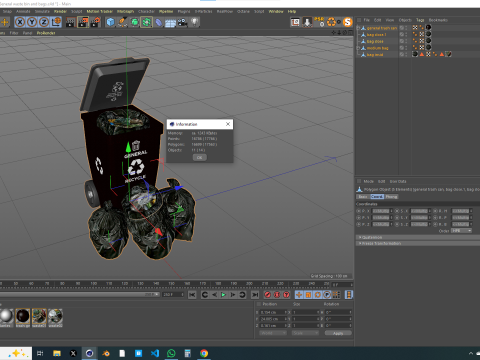Switch the world coordinate system icon
This screenshot has height=360, width=480.
click(56, 22)
